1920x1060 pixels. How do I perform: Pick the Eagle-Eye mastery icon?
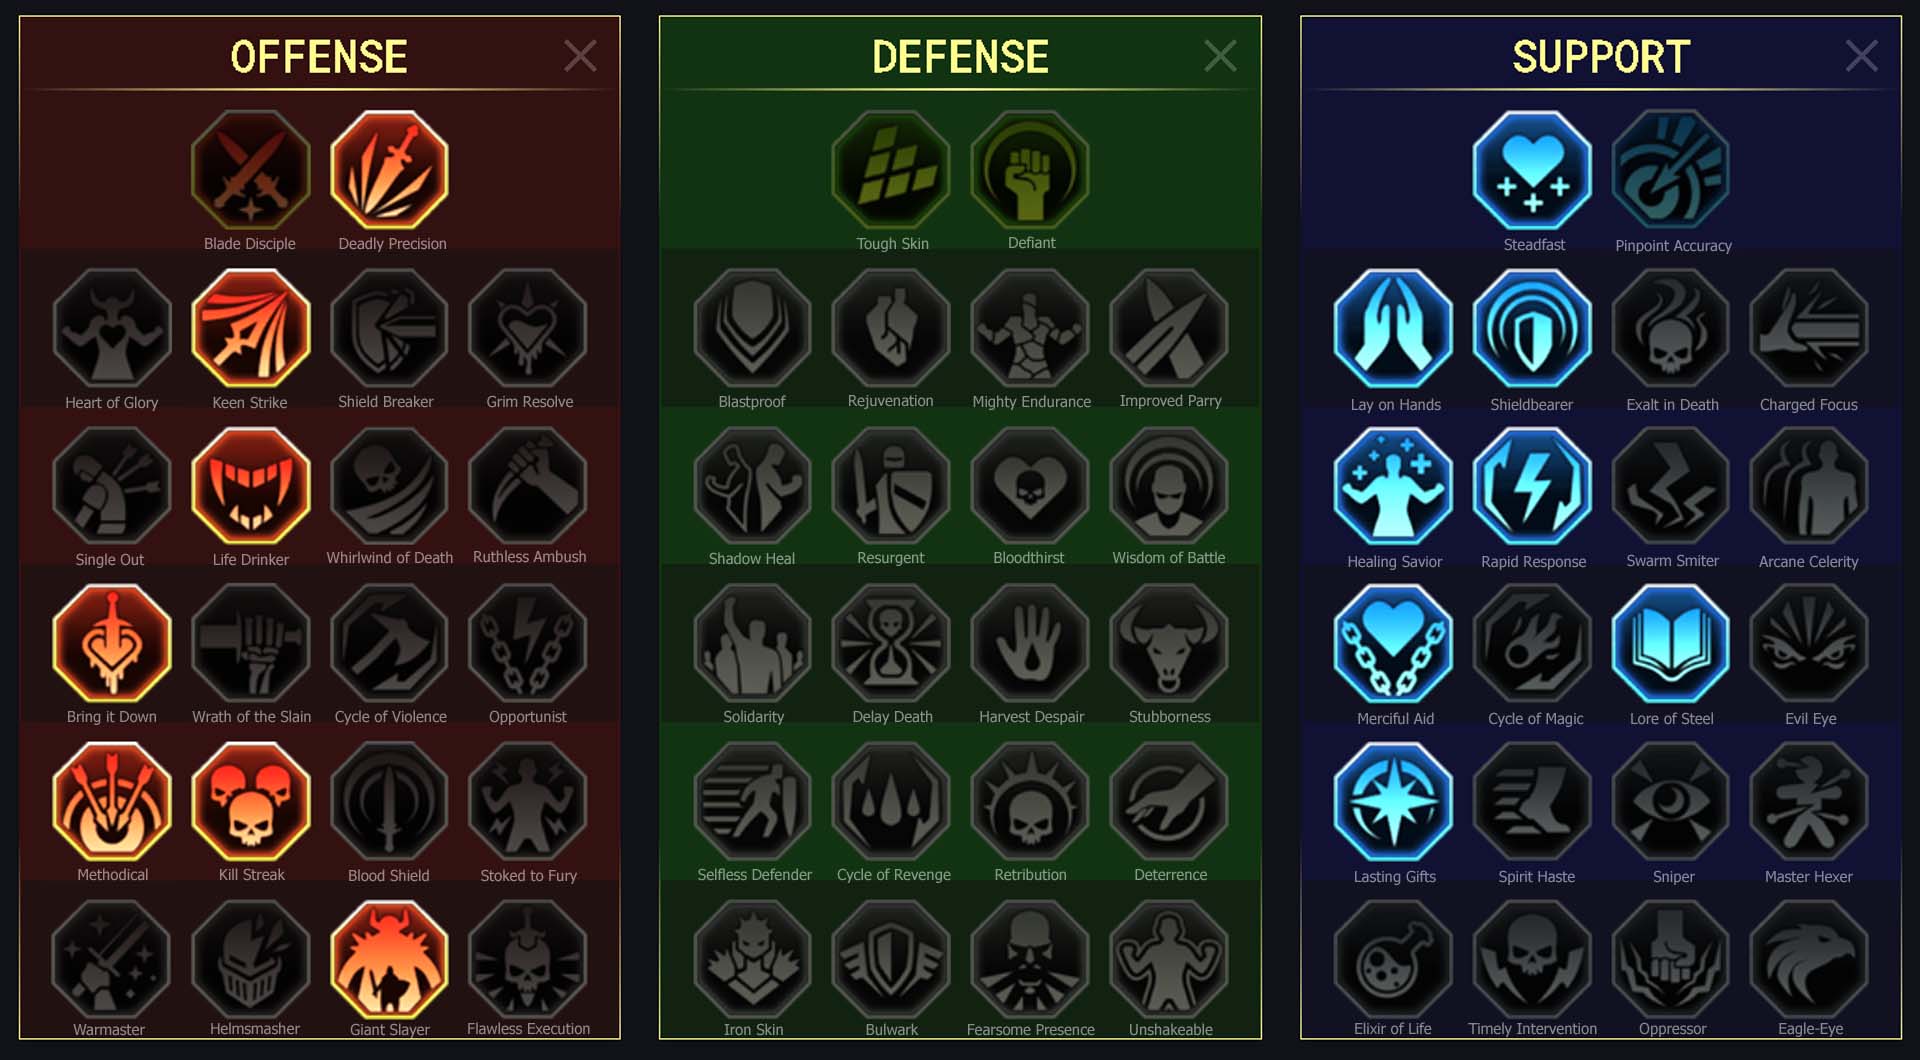pyautogui.click(x=1809, y=959)
